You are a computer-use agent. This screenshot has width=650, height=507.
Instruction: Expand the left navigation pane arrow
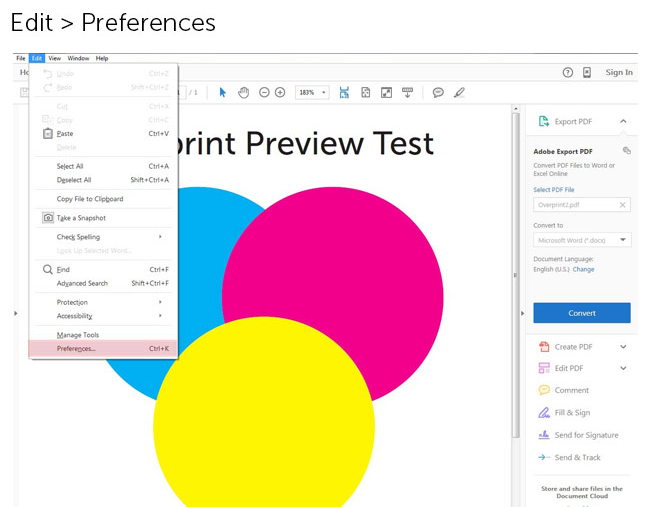(x=16, y=313)
